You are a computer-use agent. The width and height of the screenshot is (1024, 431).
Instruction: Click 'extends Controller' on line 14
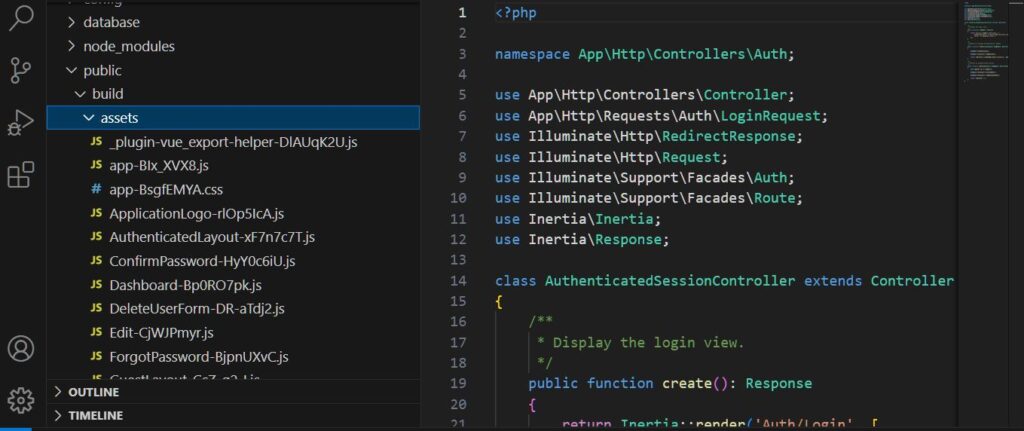878,281
